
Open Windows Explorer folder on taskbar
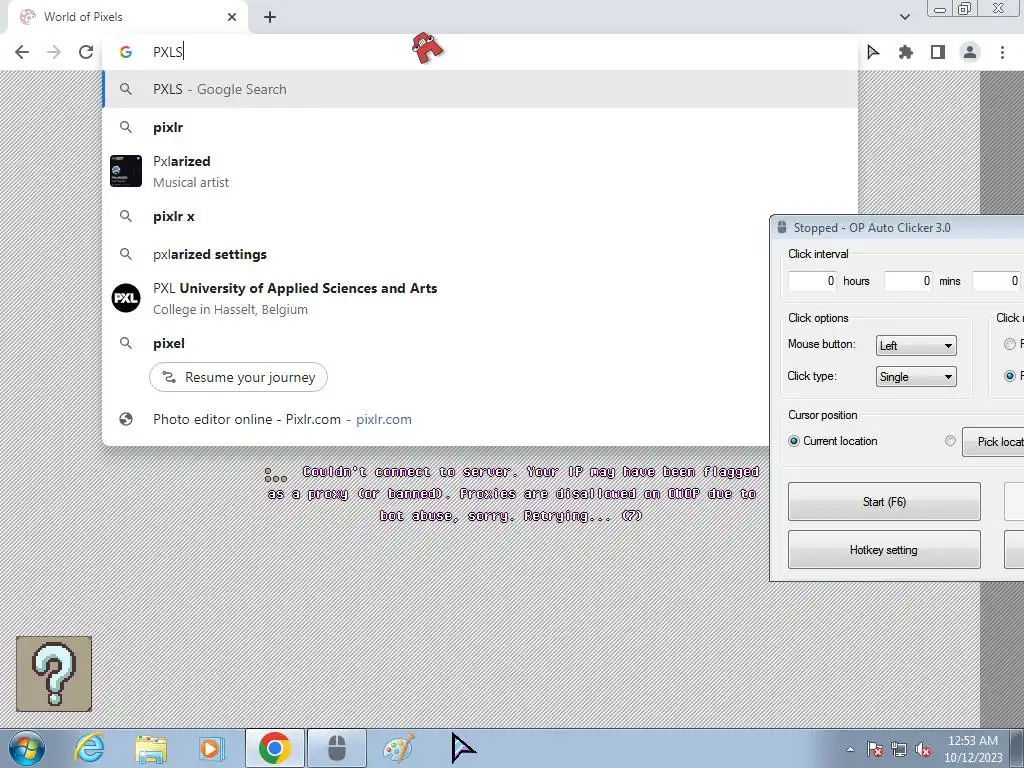click(x=151, y=748)
